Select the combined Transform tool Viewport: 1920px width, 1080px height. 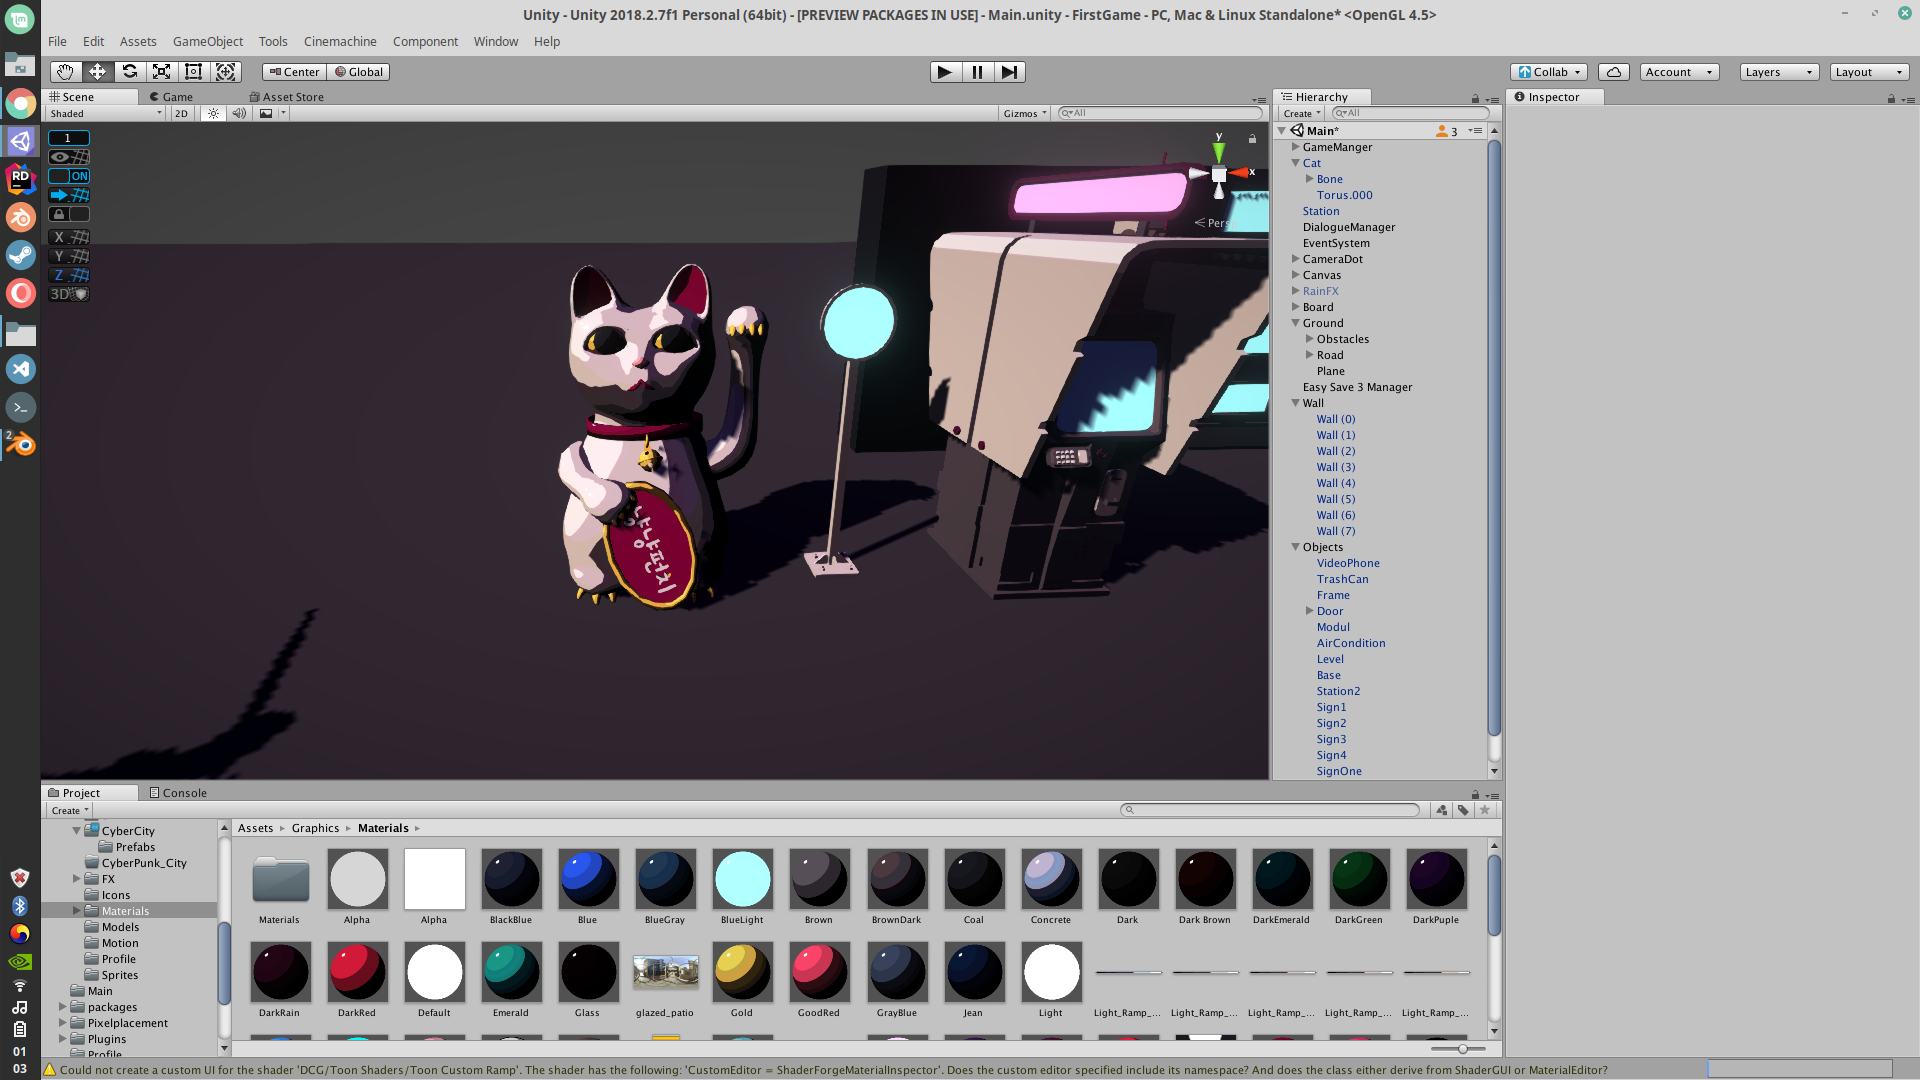coord(225,72)
